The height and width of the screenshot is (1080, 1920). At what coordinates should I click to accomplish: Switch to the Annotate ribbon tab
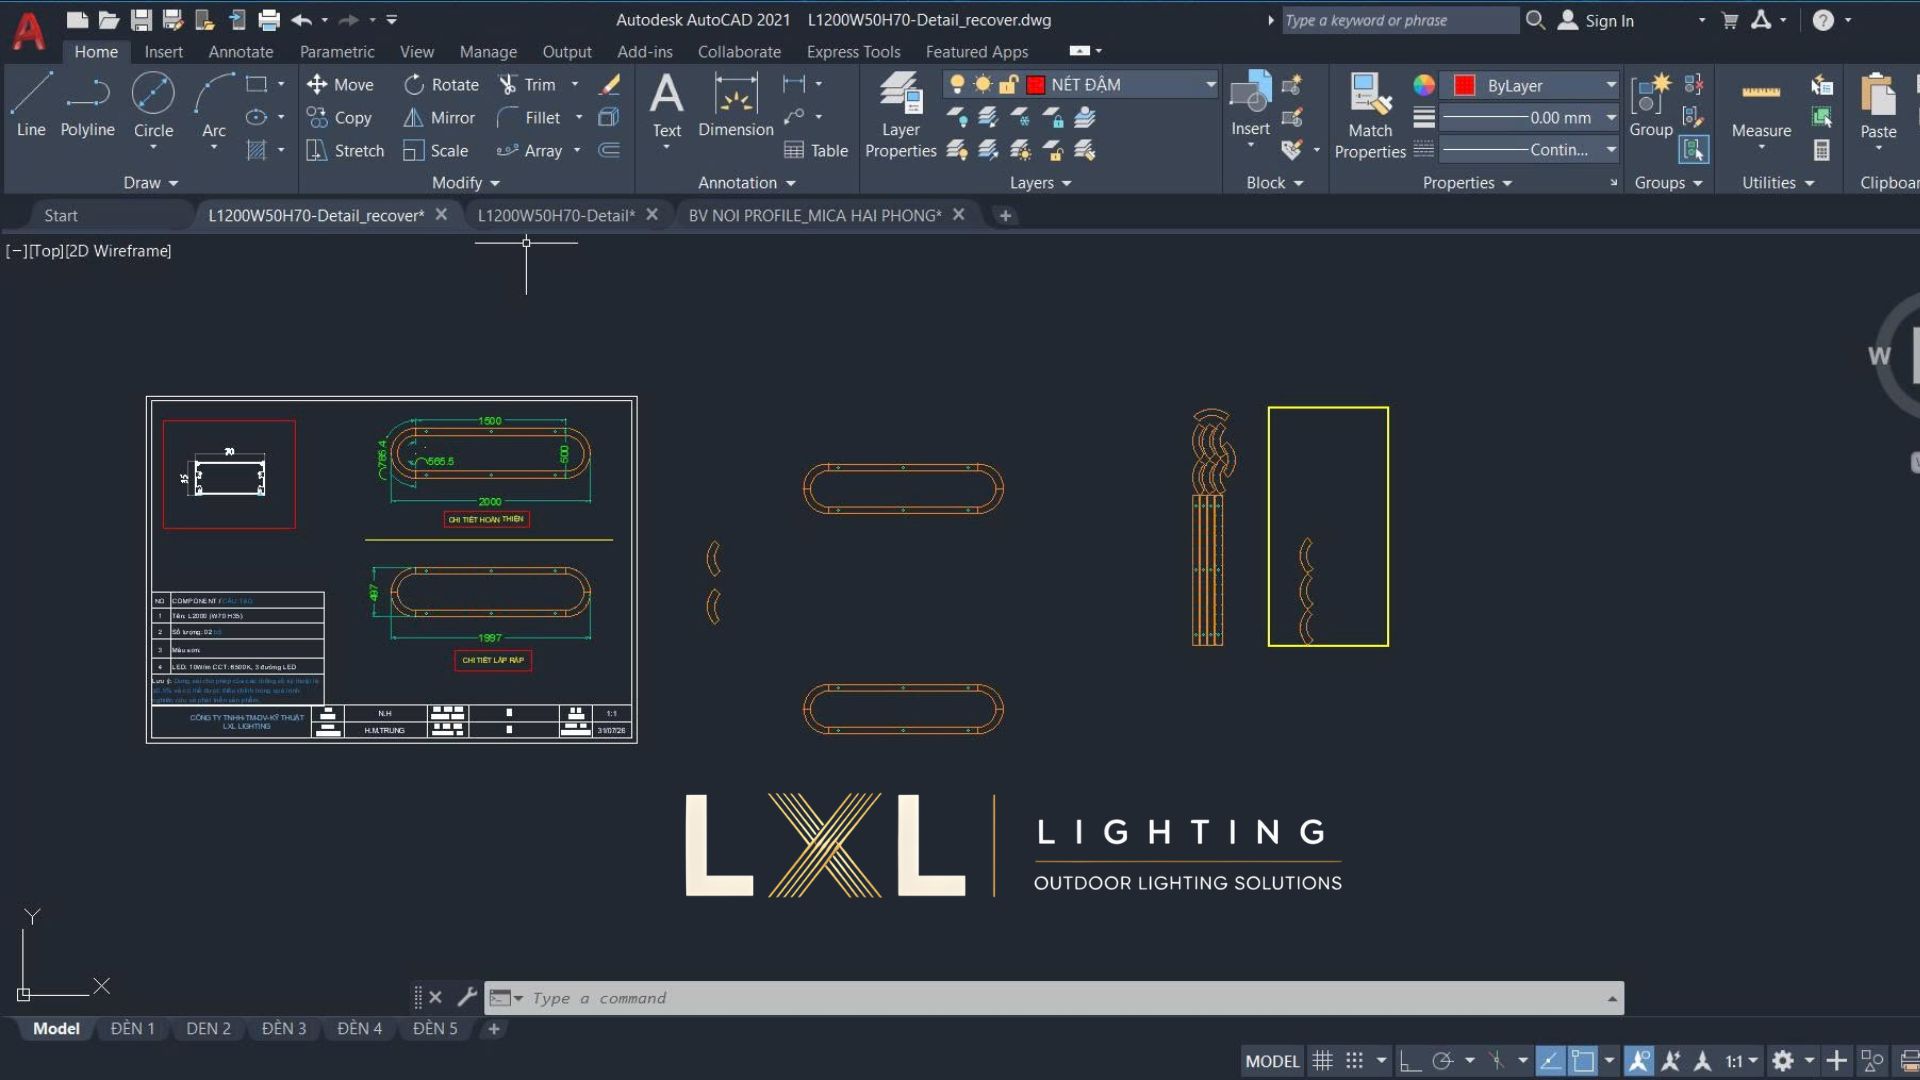pyautogui.click(x=240, y=52)
